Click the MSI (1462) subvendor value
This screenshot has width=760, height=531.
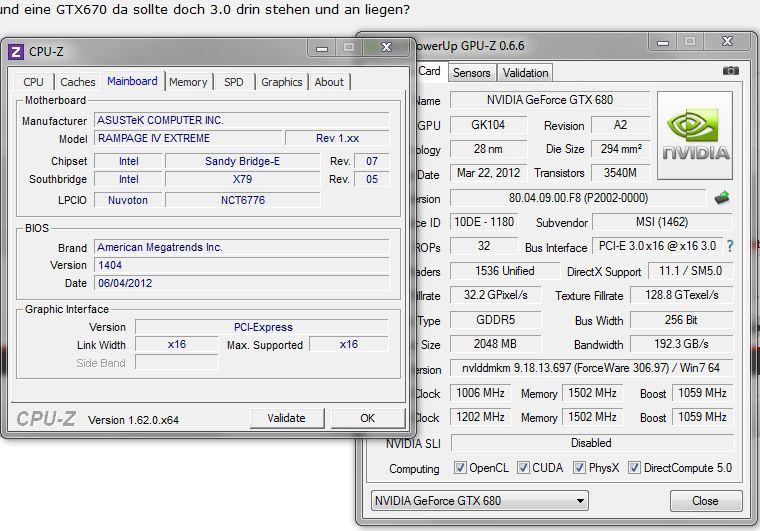662,222
